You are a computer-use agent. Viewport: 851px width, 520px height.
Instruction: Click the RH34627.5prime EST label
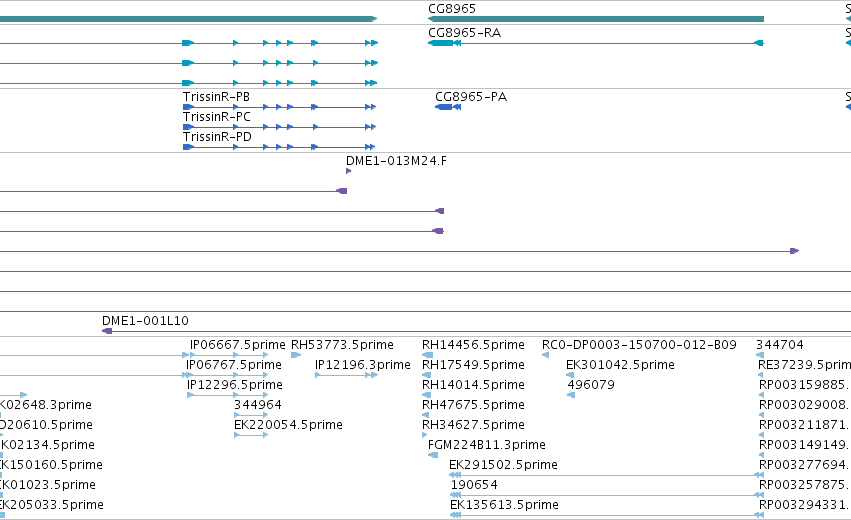click(x=473, y=424)
